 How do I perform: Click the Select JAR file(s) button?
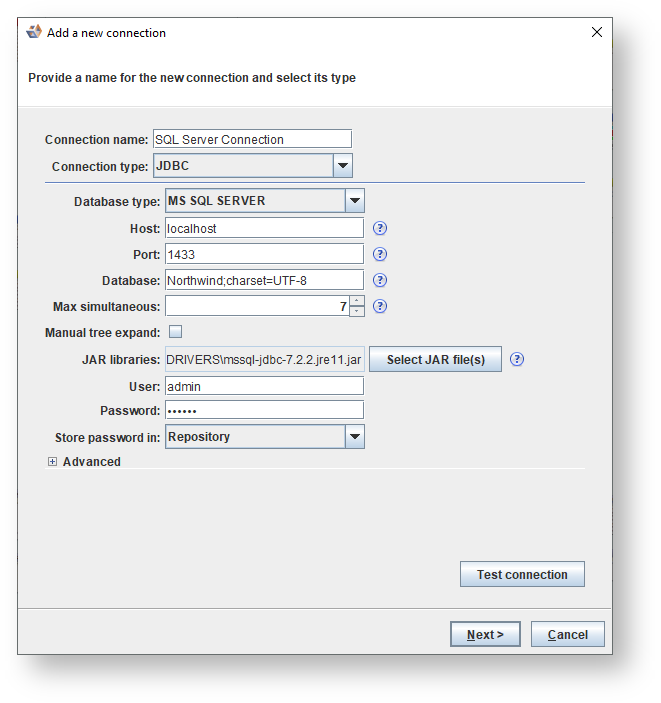[x=435, y=360]
